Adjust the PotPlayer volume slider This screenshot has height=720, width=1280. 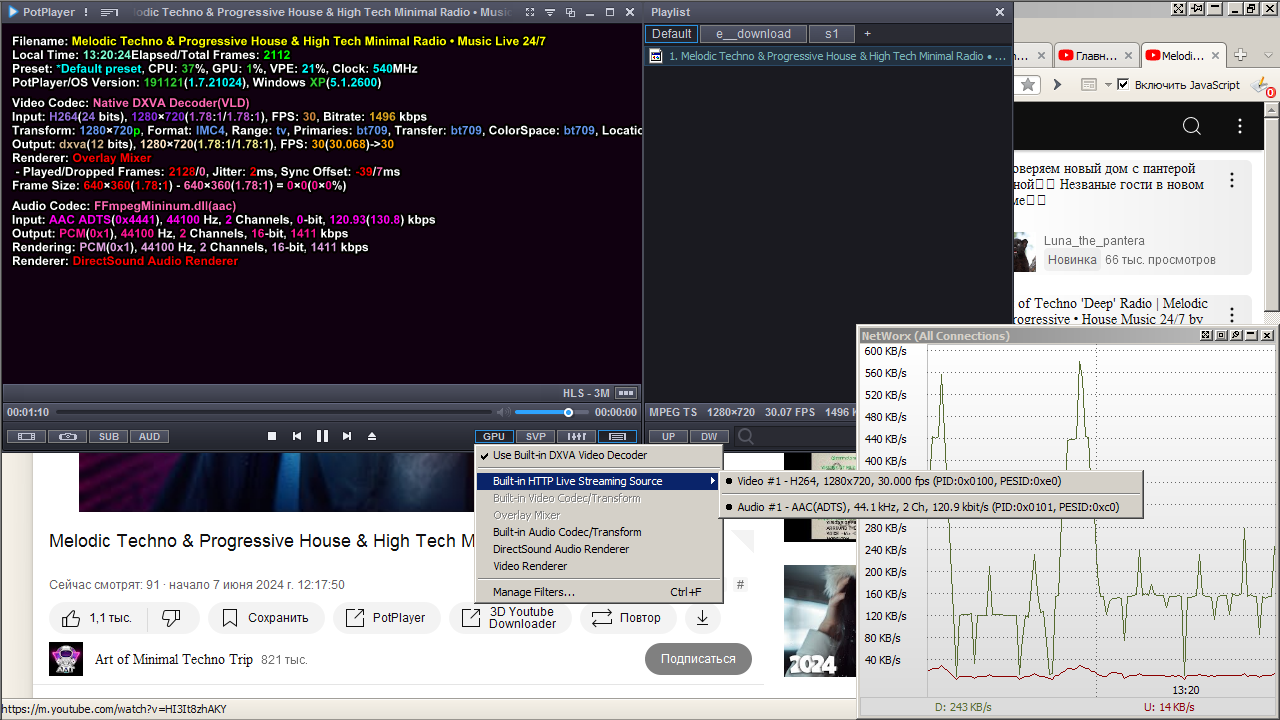point(553,412)
